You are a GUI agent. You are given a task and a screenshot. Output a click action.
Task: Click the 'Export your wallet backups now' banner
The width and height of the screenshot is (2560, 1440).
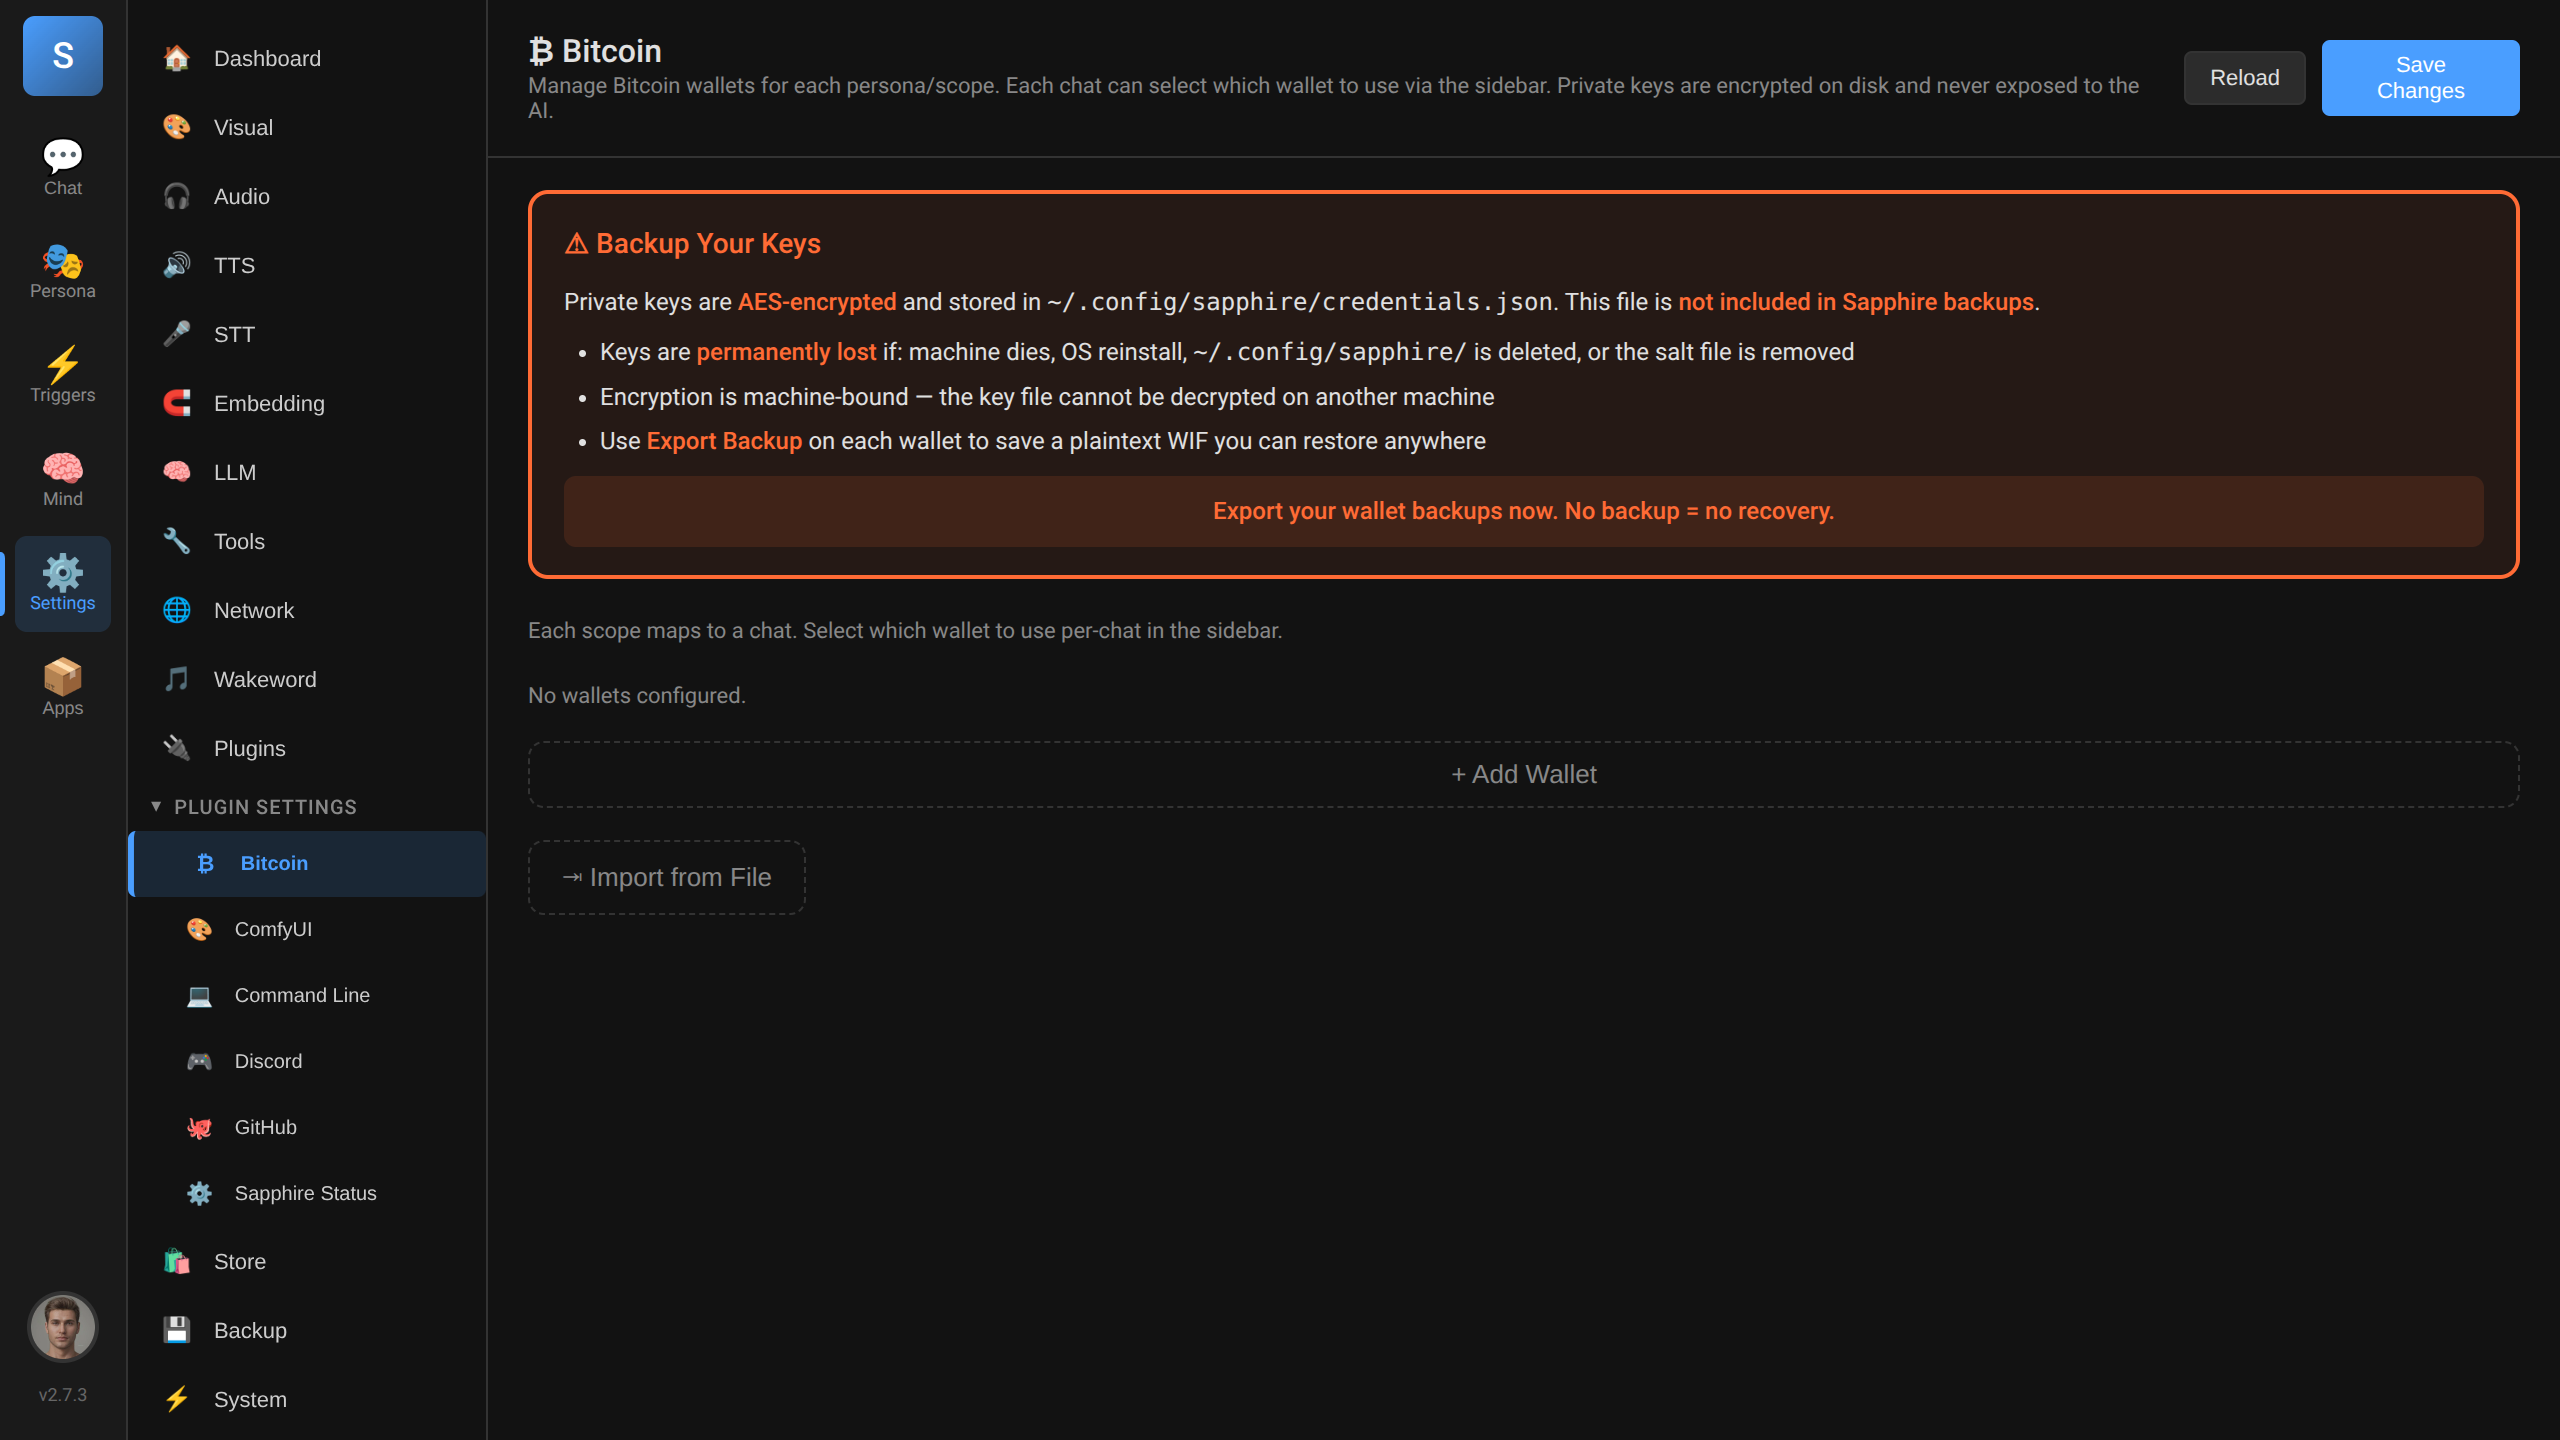click(1523, 511)
